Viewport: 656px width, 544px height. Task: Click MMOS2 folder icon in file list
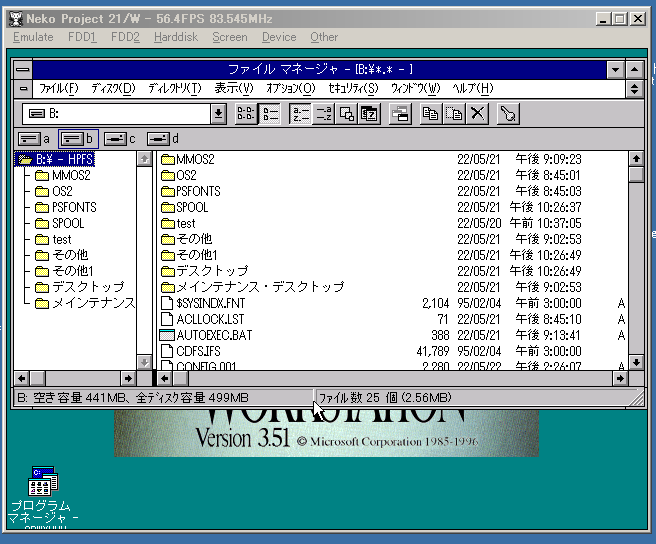tap(168, 159)
